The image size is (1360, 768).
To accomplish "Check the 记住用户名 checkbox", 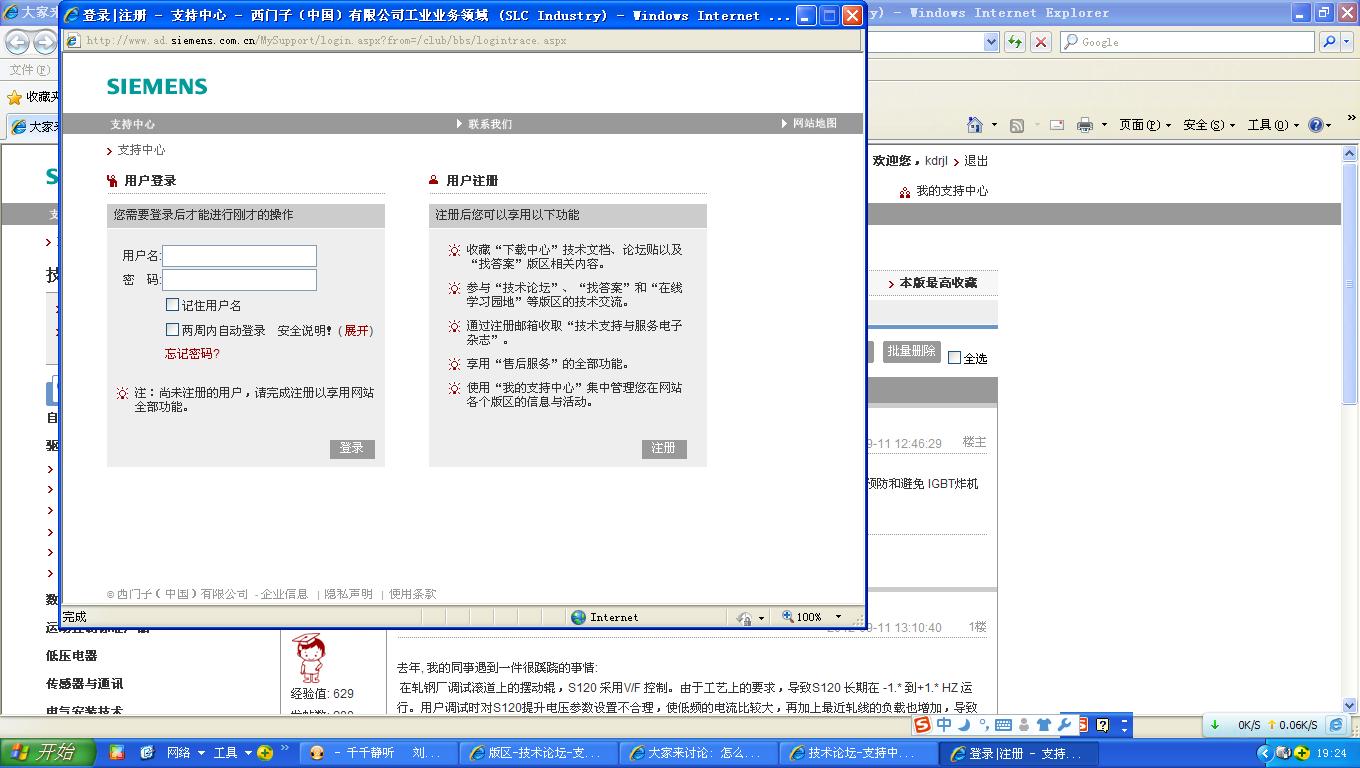I will pyautogui.click(x=173, y=305).
